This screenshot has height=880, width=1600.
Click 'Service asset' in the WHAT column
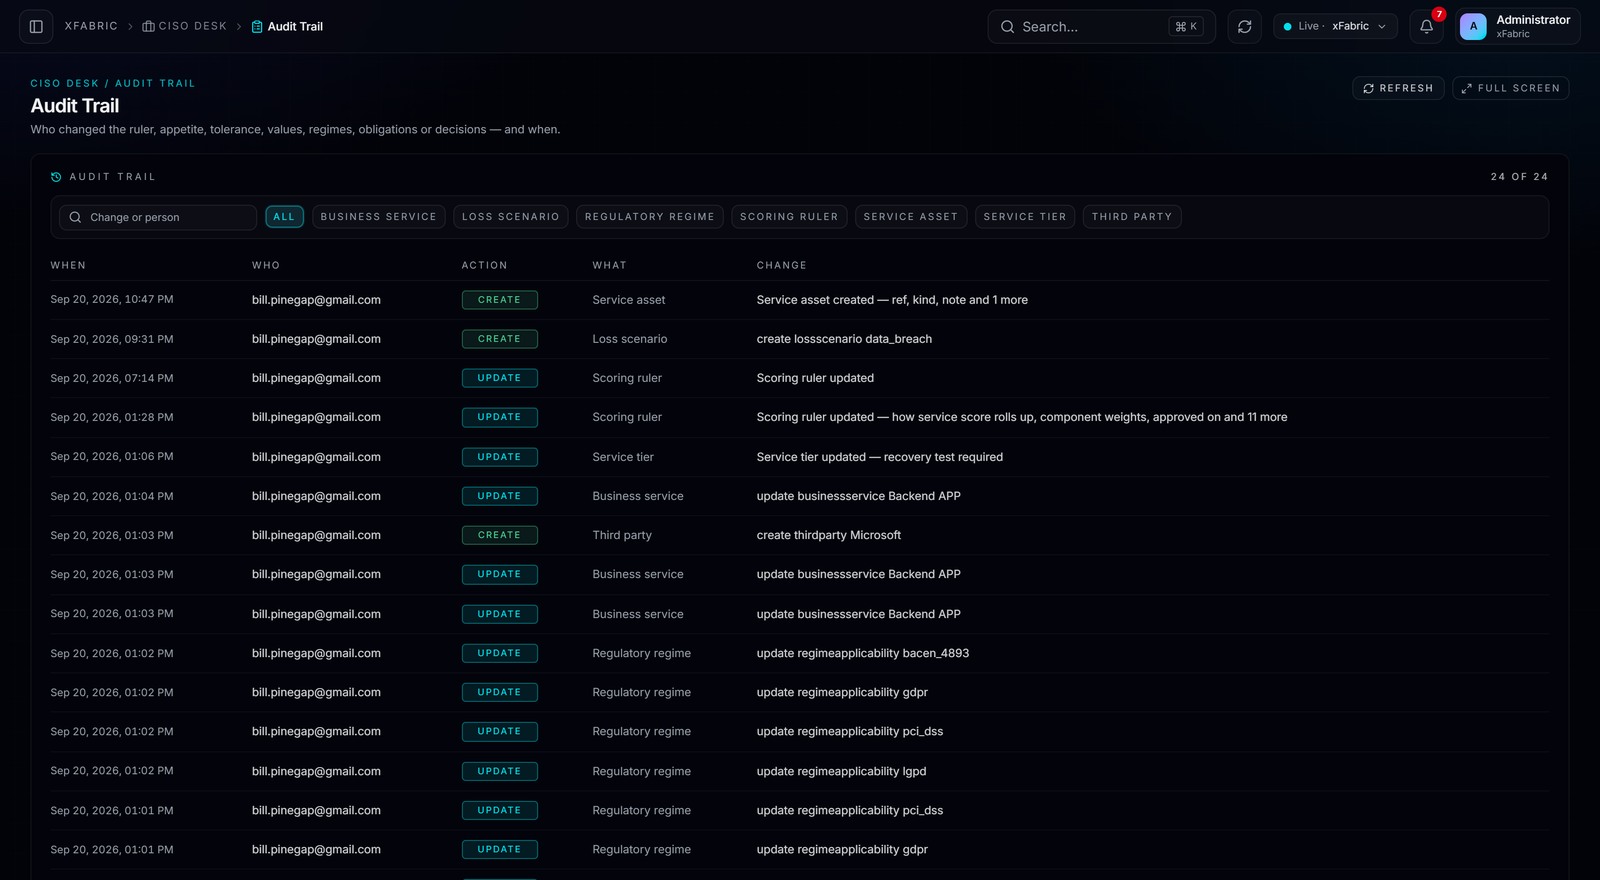pos(629,300)
